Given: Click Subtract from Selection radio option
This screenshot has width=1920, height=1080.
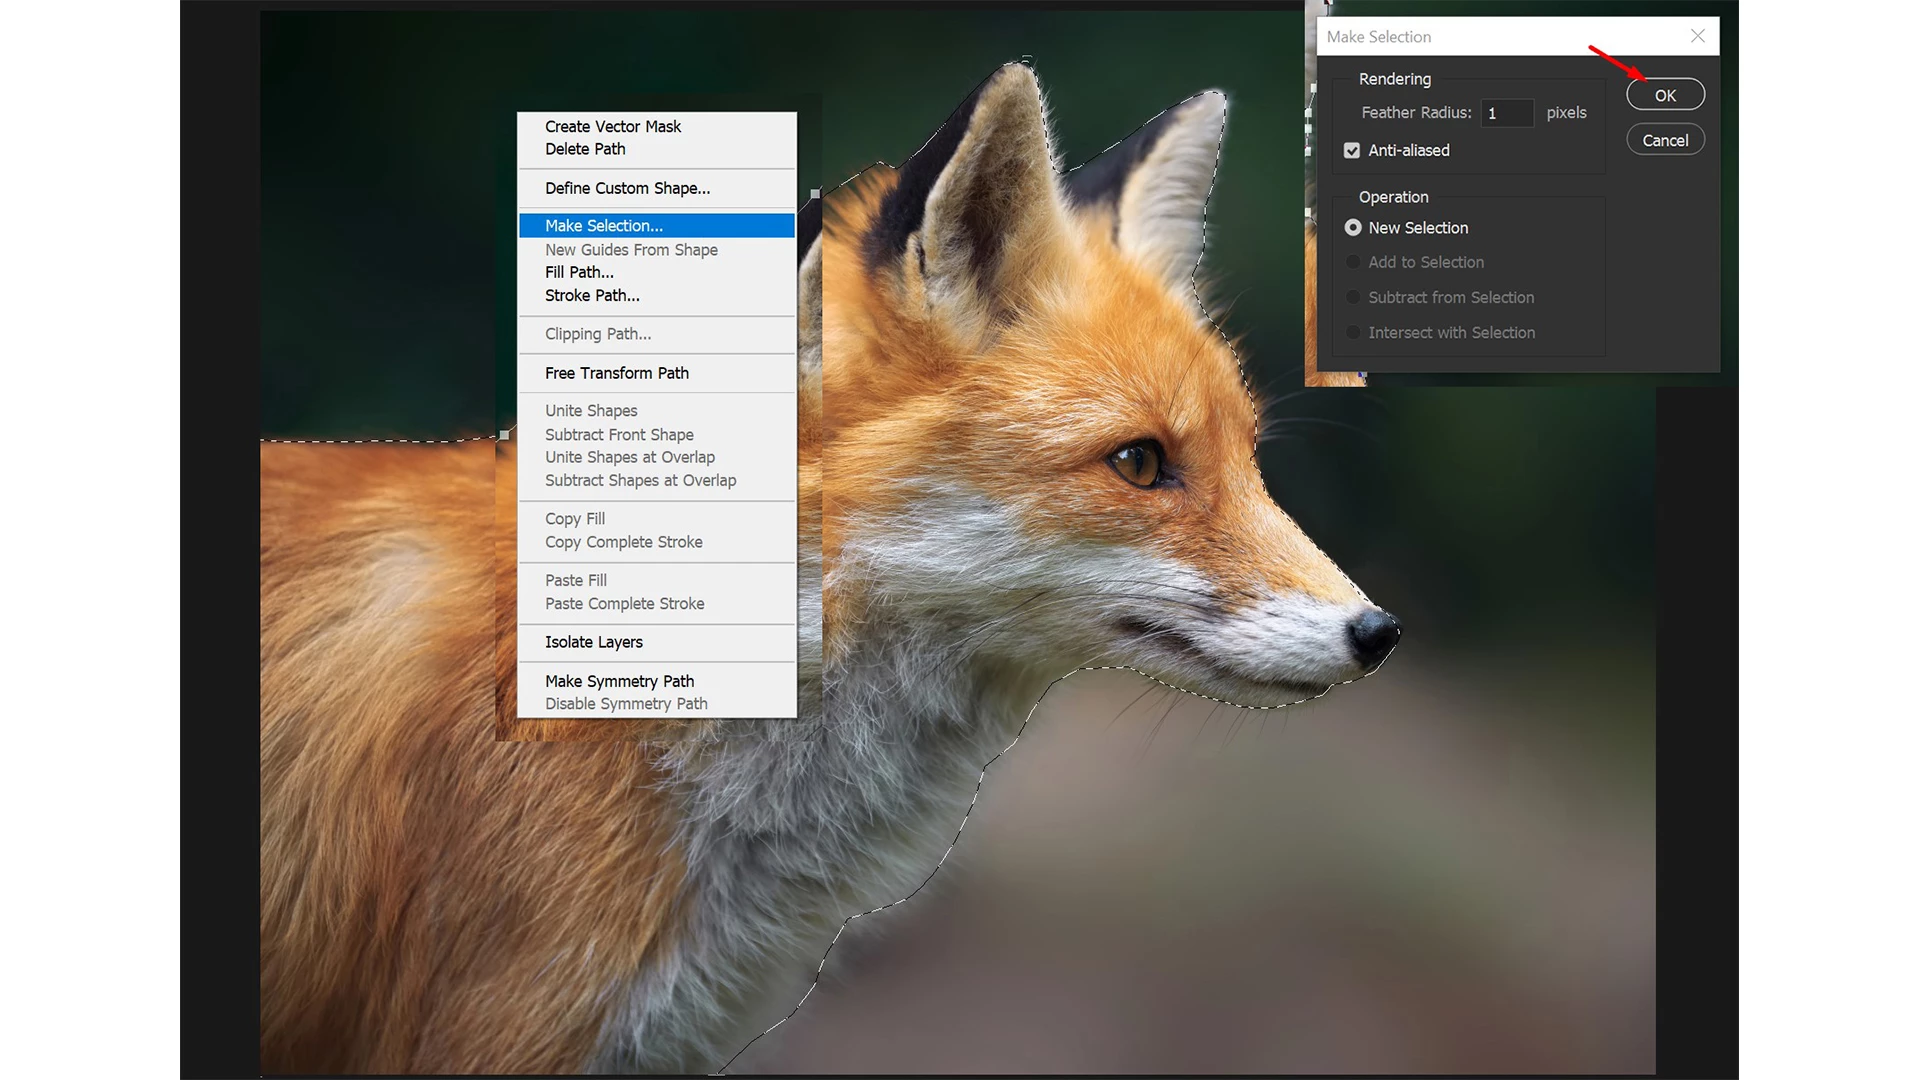Looking at the screenshot, I should point(1353,297).
